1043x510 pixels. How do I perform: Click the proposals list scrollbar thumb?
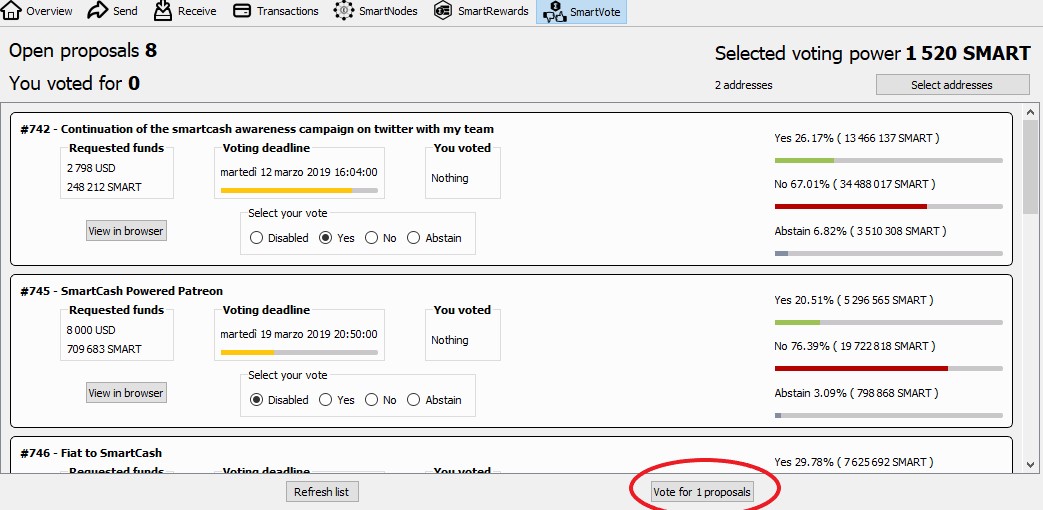pyautogui.click(x=1030, y=167)
